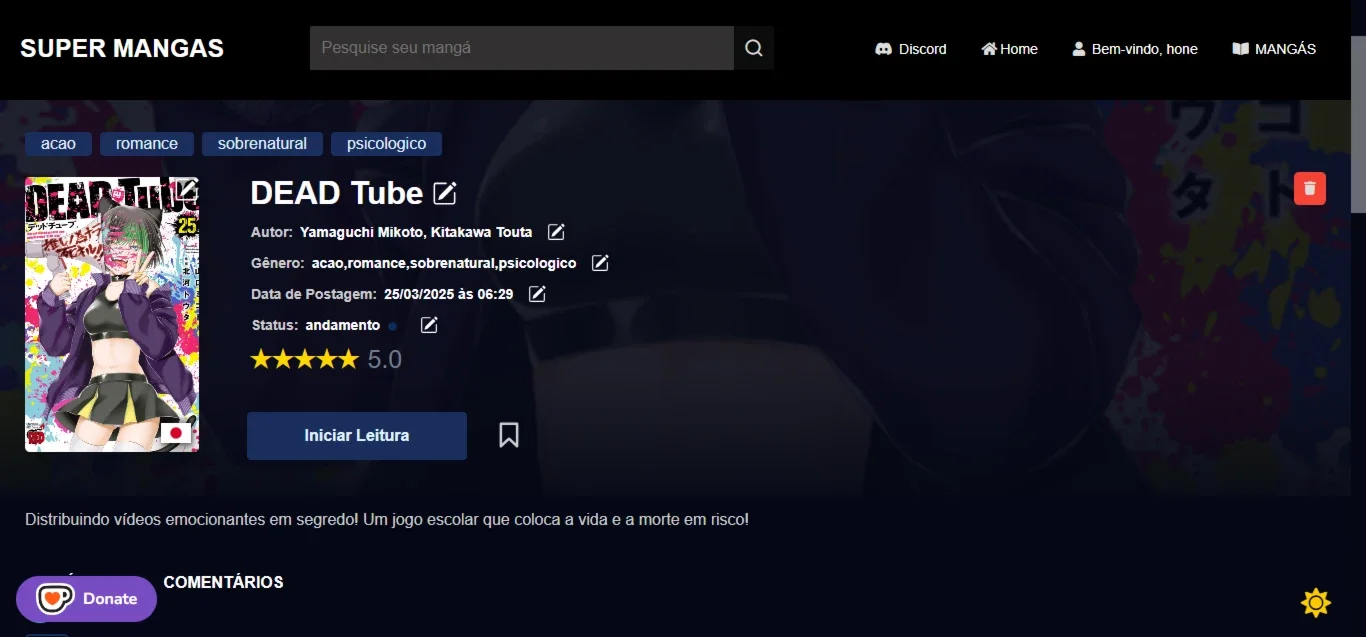The height and width of the screenshot is (637, 1366).
Task: Click the five-star rating
Action: 304,359
